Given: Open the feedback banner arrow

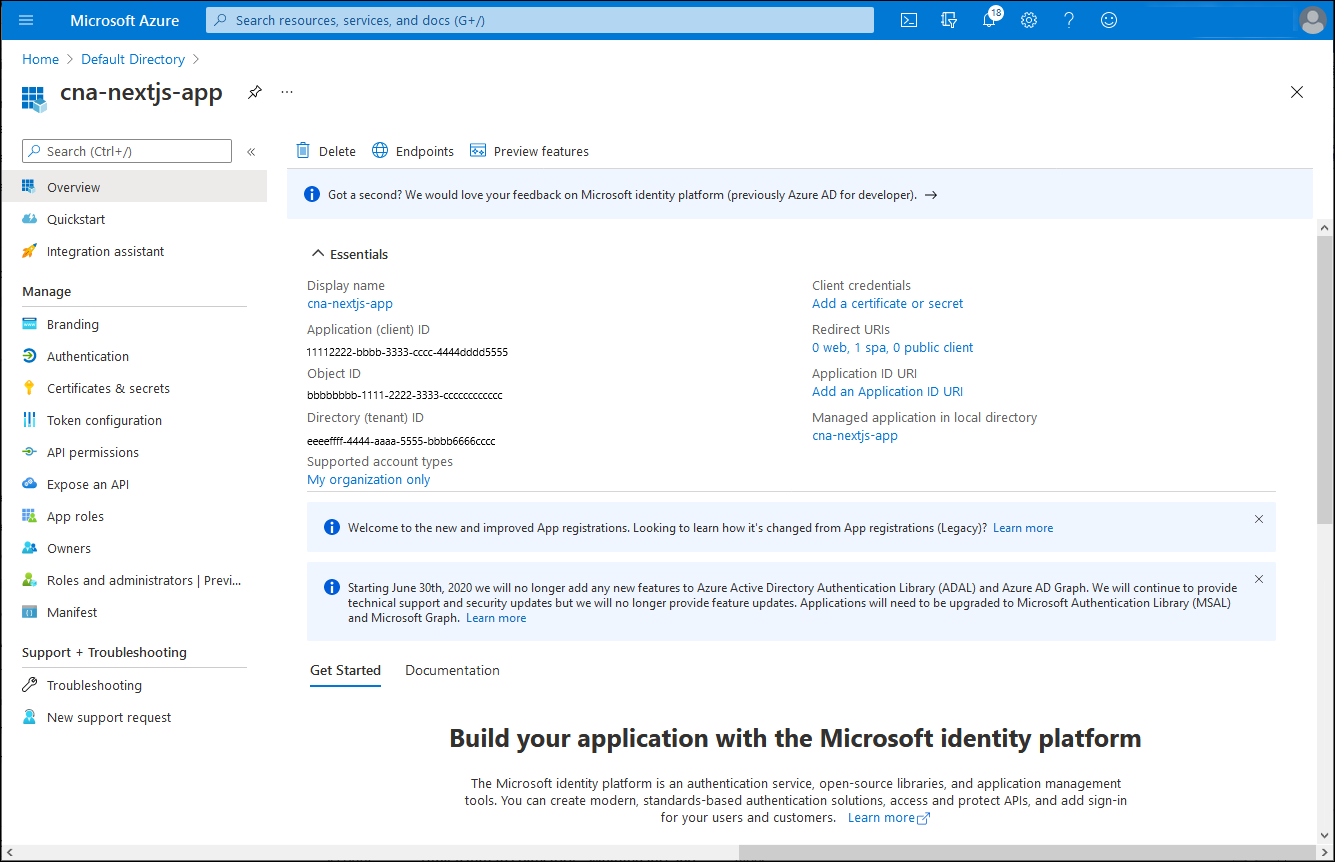Looking at the screenshot, I should pyautogui.click(x=931, y=195).
